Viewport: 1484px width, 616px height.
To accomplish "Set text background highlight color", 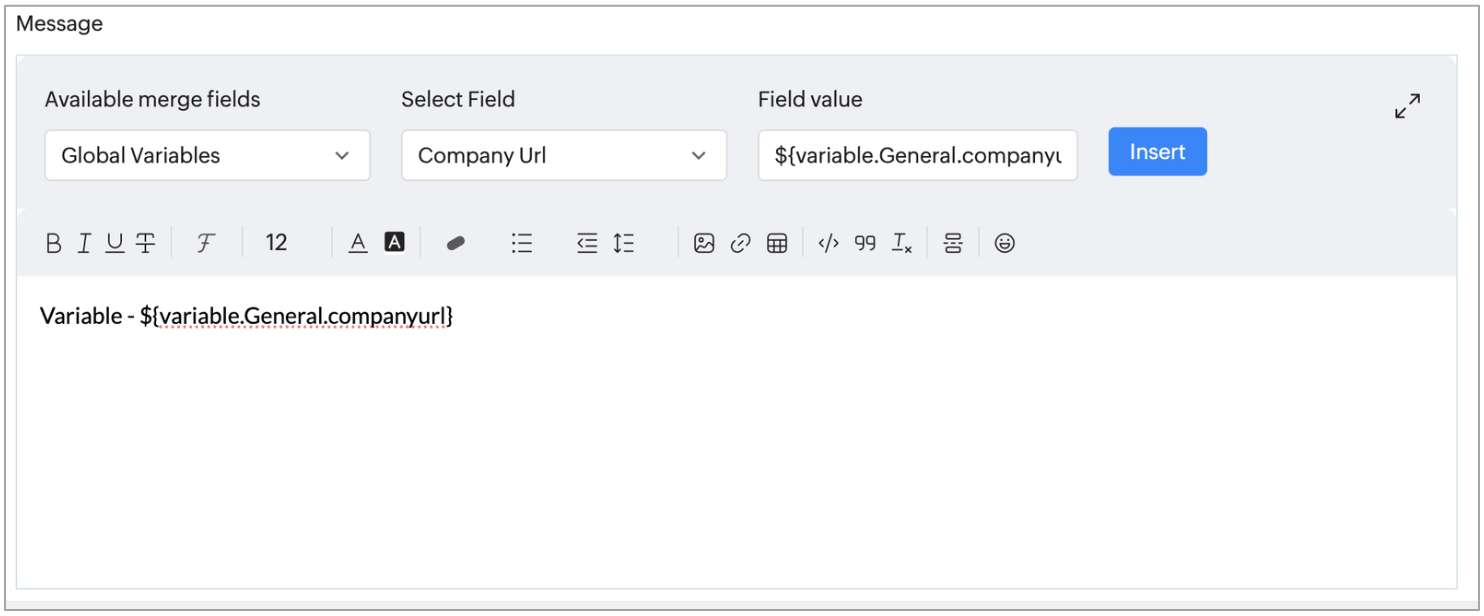I will (x=395, y=243).
